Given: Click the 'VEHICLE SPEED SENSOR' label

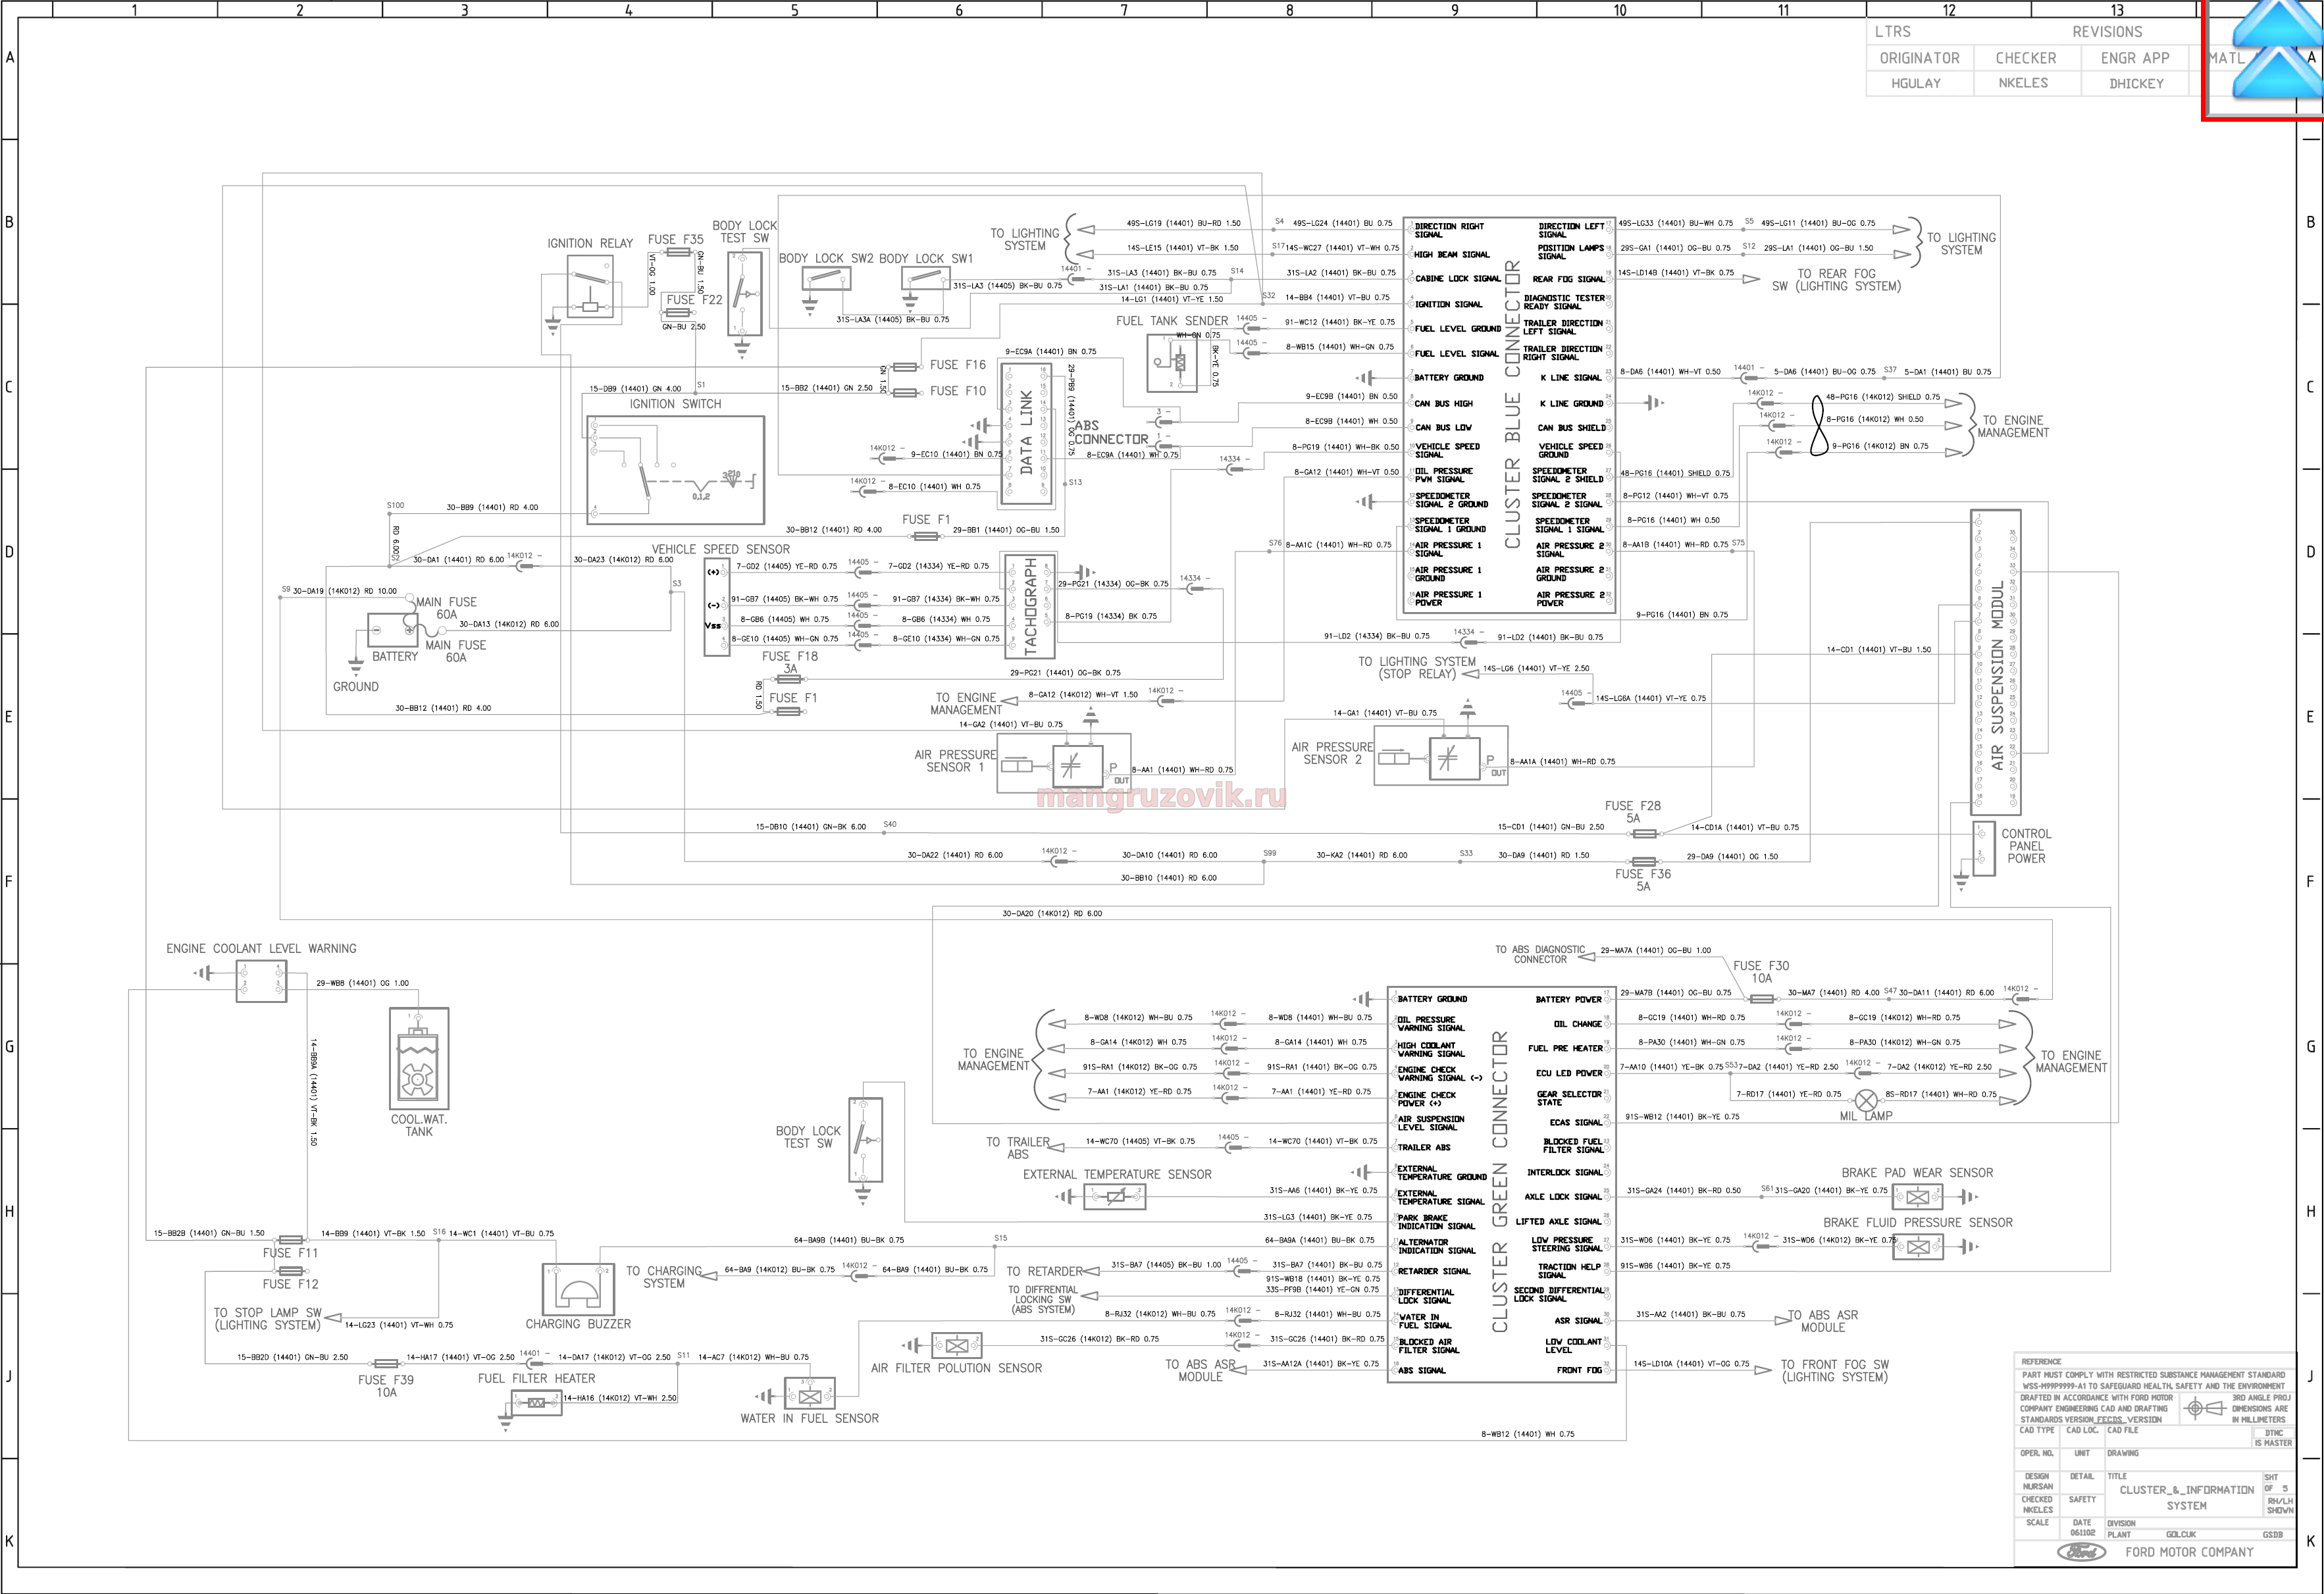Looking at the screenshot, I should tap(721, 549).
